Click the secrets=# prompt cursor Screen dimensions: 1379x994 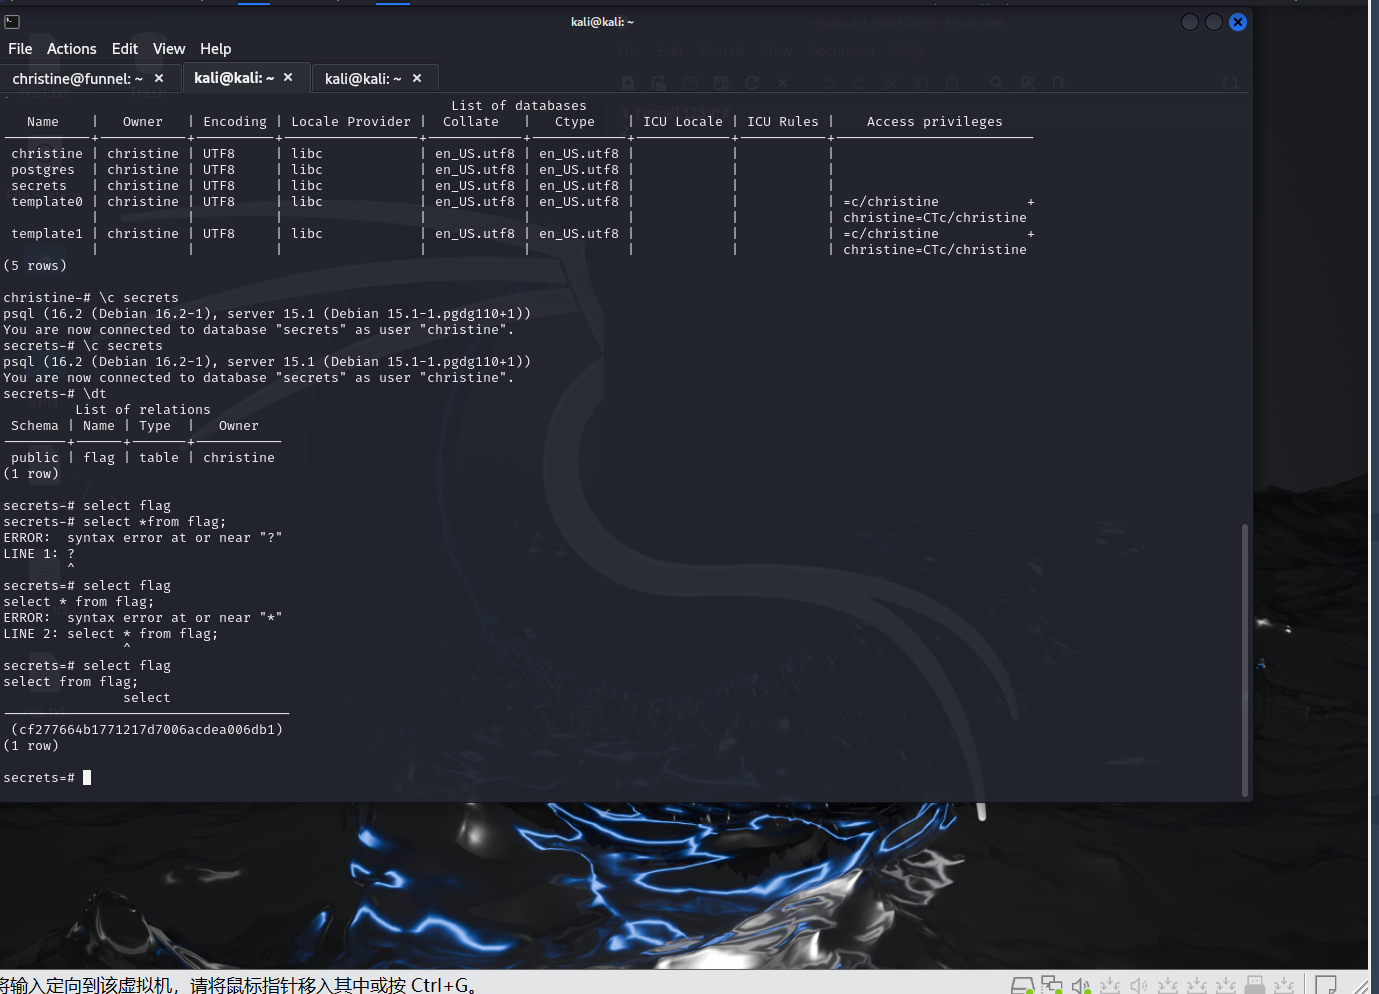(x=87, y=778)
